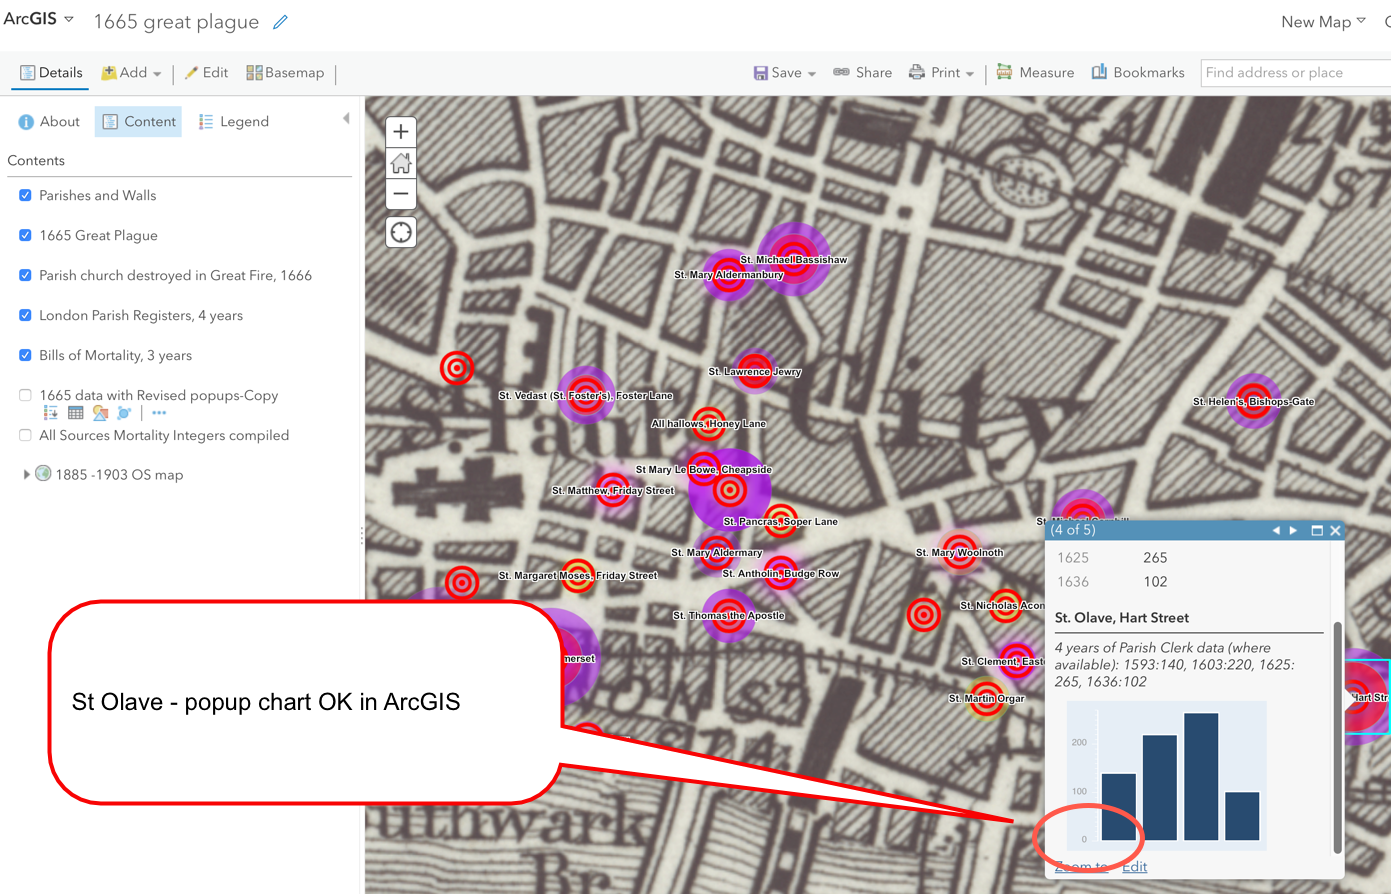
Task: Toggle London Parish Registers, 4 years checkbox
Action: point(25,315)
